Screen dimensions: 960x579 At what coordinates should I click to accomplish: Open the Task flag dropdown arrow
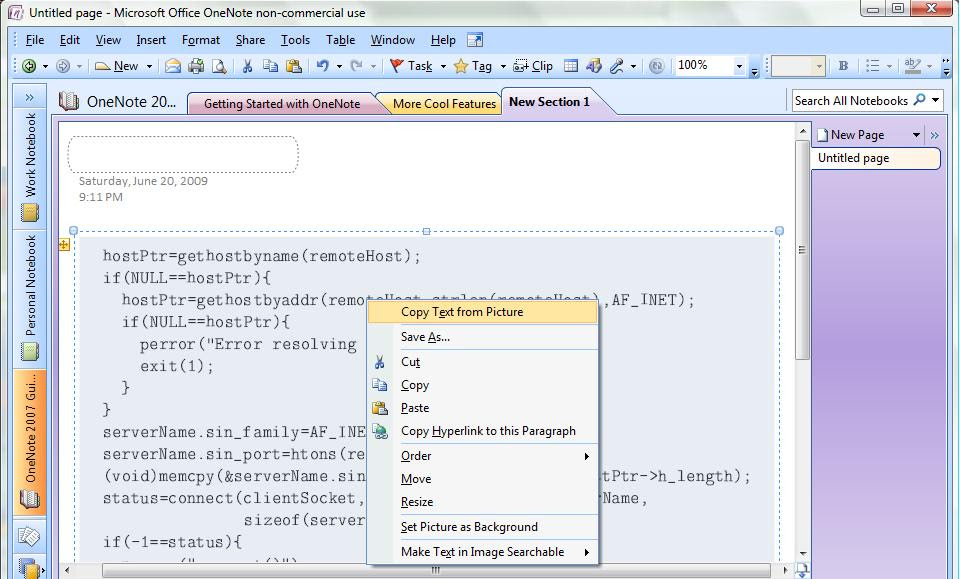point(443,66)
